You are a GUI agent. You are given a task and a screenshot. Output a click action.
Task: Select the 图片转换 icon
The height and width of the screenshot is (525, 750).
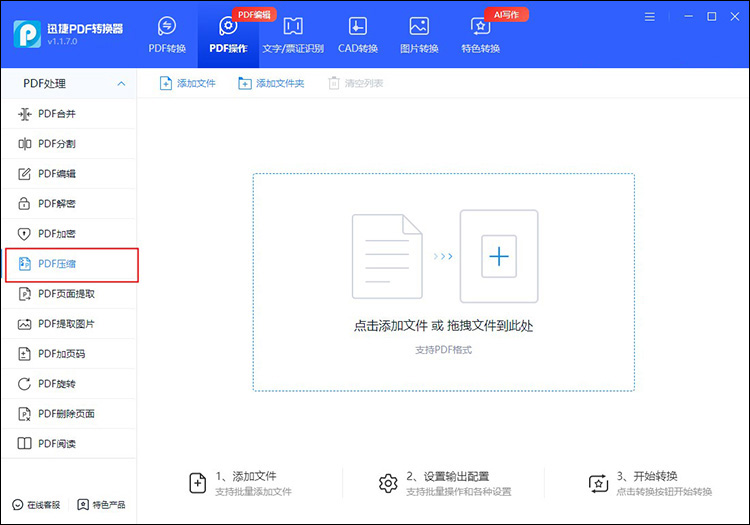419,27
